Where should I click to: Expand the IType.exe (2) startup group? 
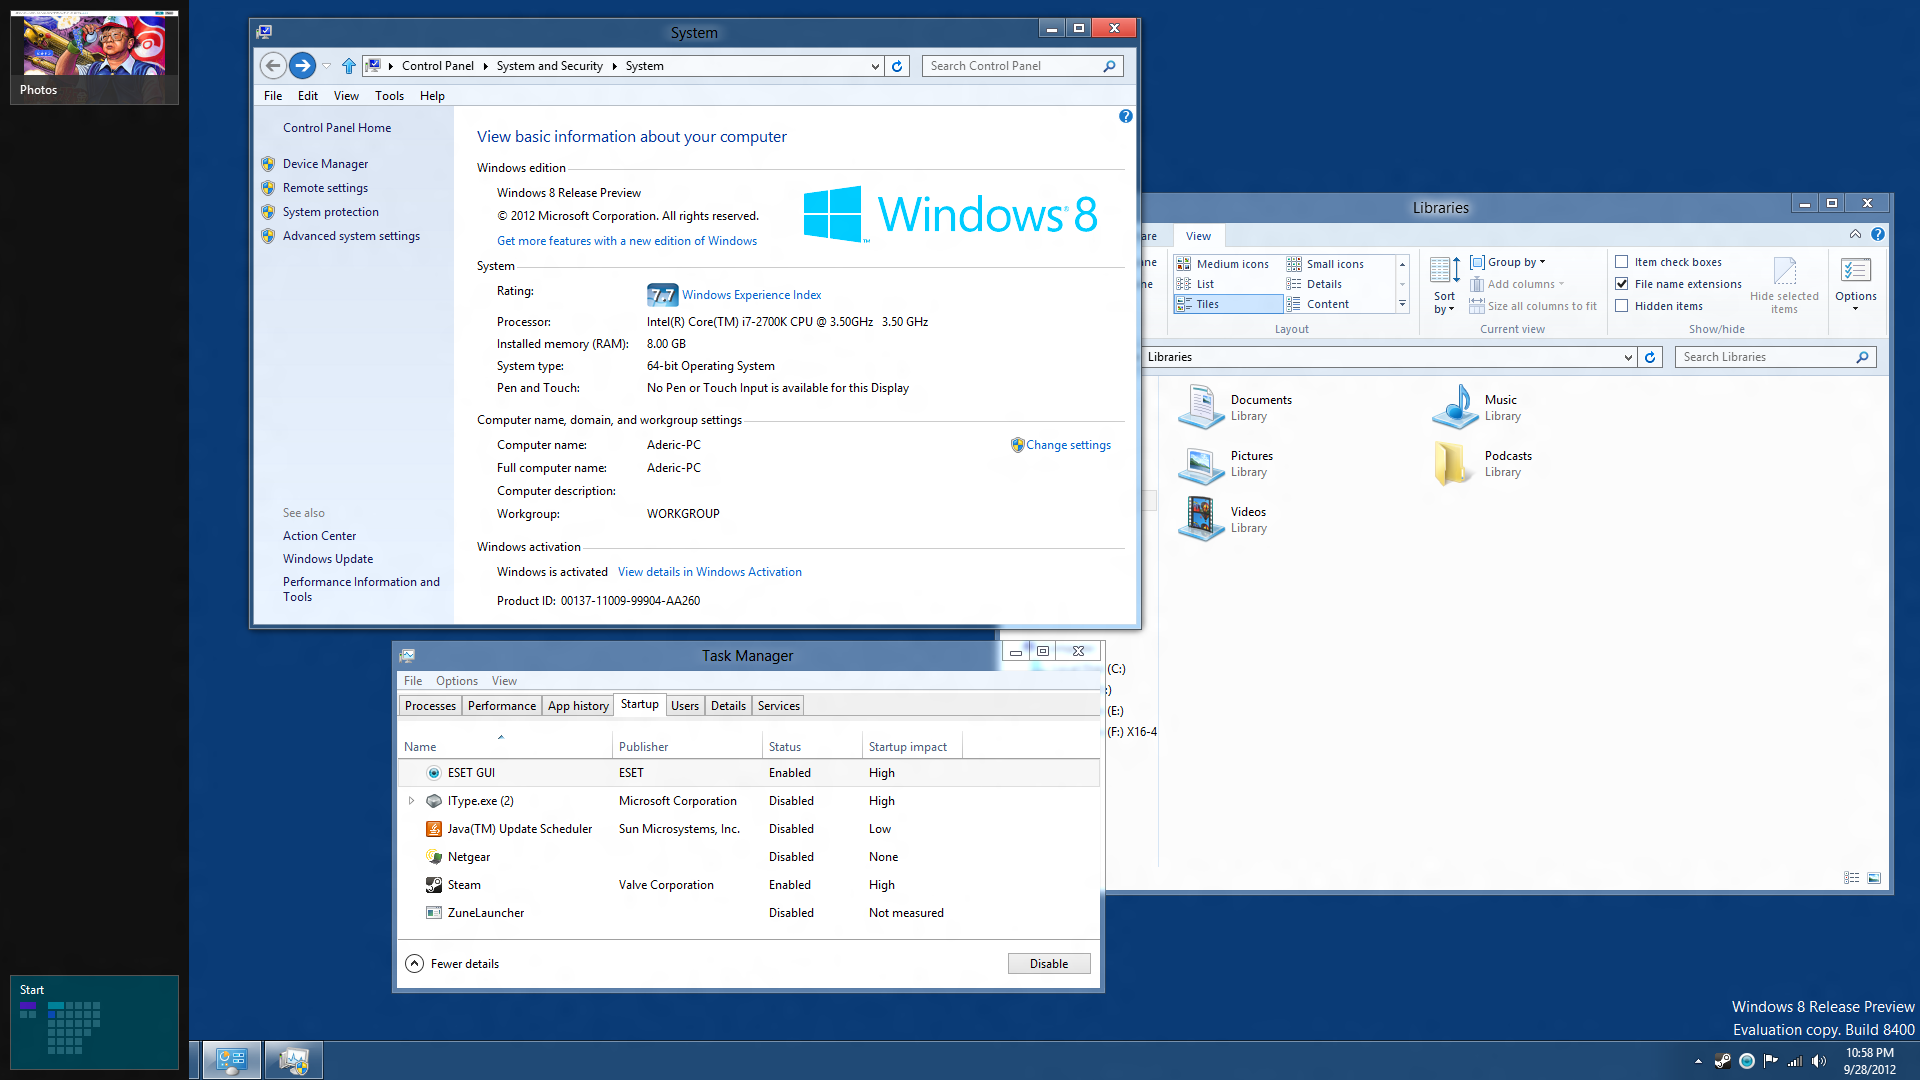[x=411, y=801]
